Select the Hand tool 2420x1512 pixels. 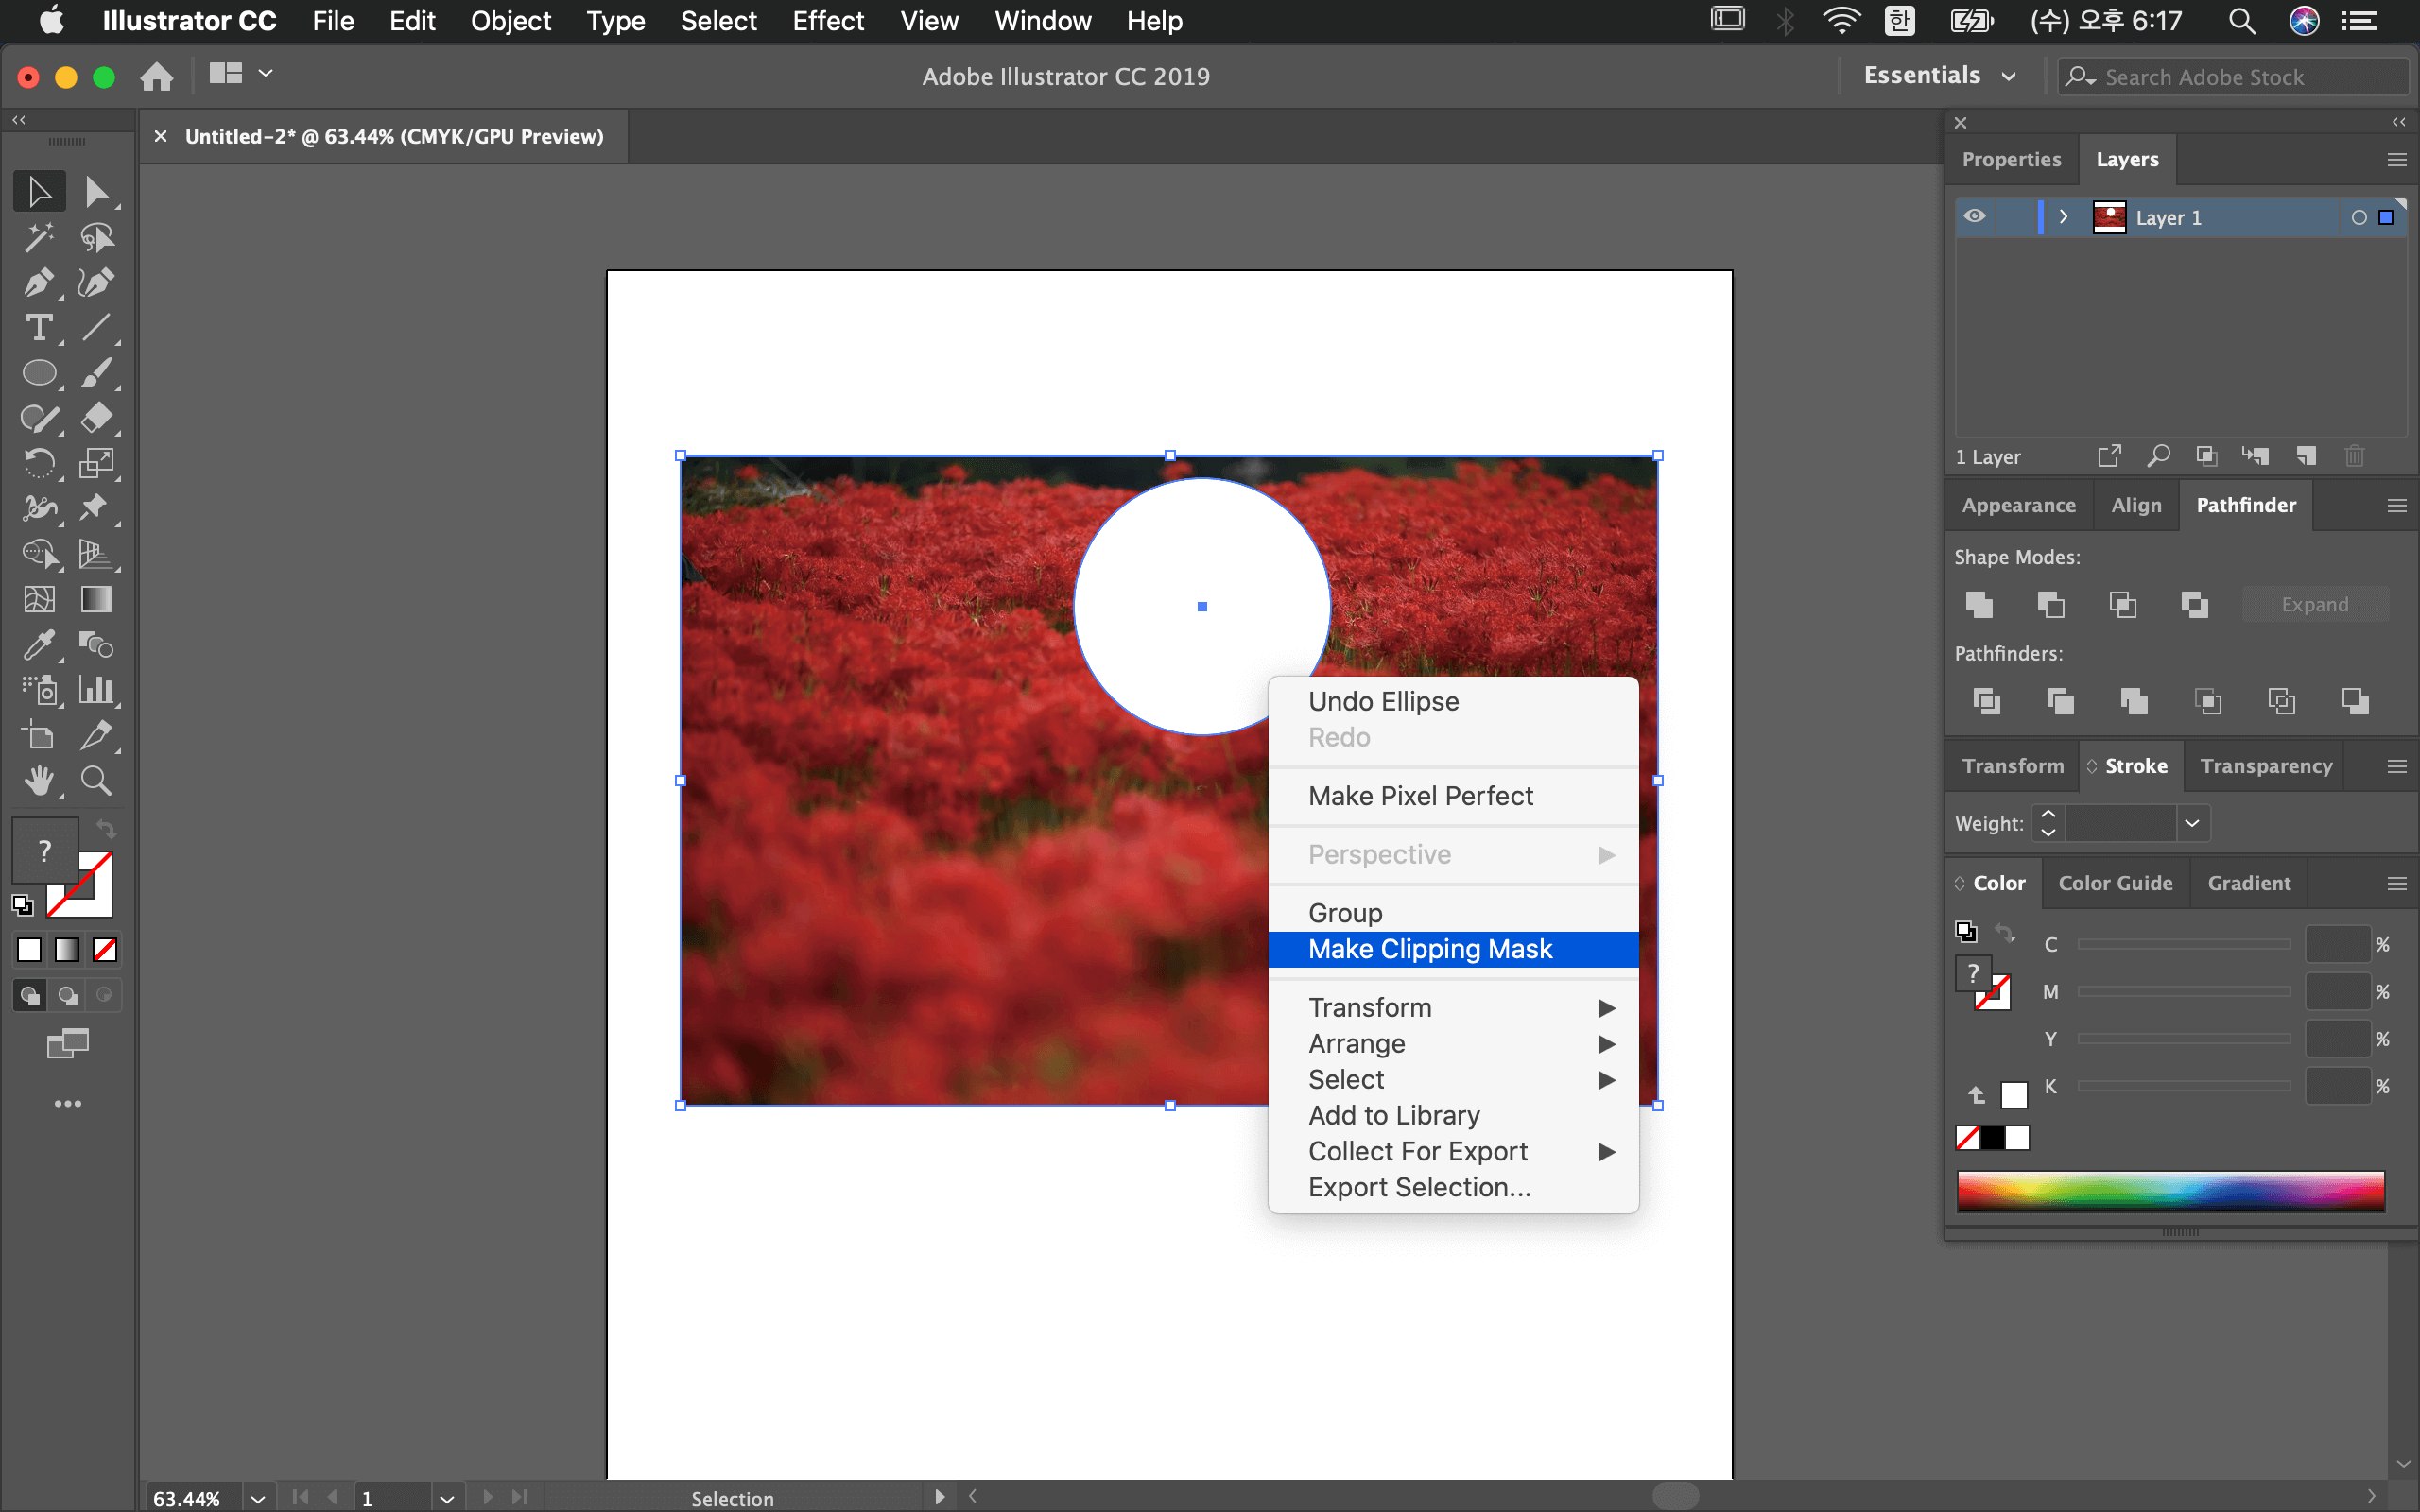click(38, 780)
